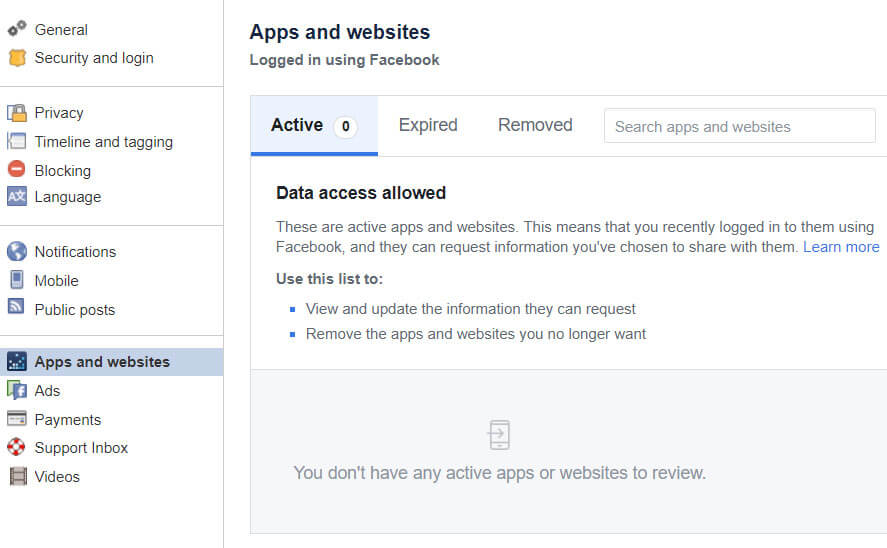Click the Notifications globe icon

click(17, 251)
